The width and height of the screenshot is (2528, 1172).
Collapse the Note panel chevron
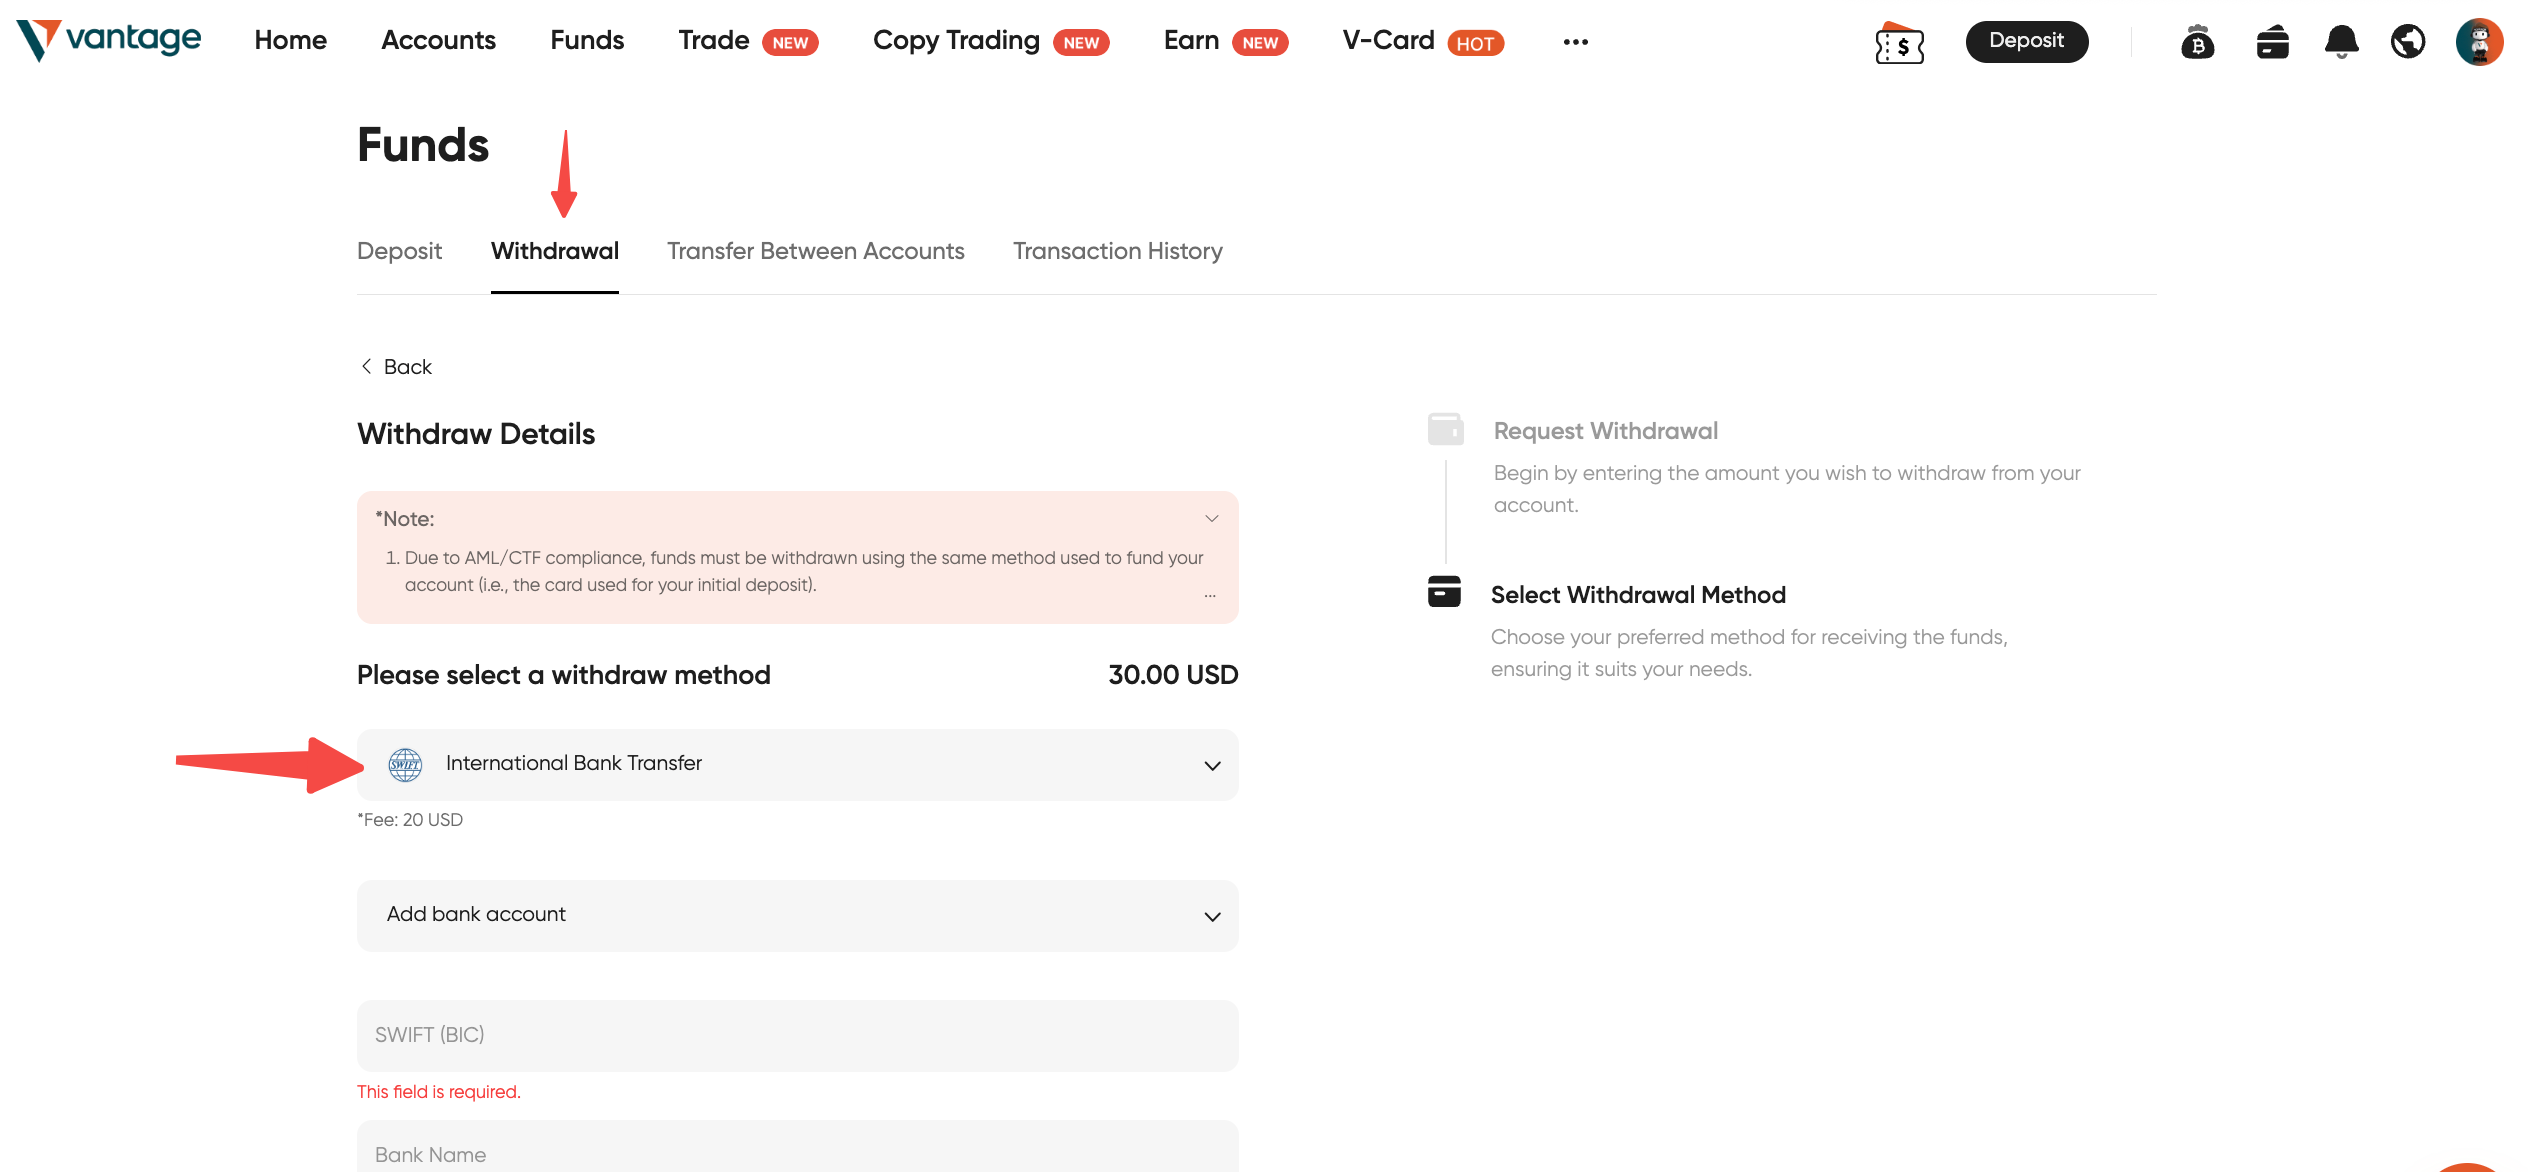1211,518
